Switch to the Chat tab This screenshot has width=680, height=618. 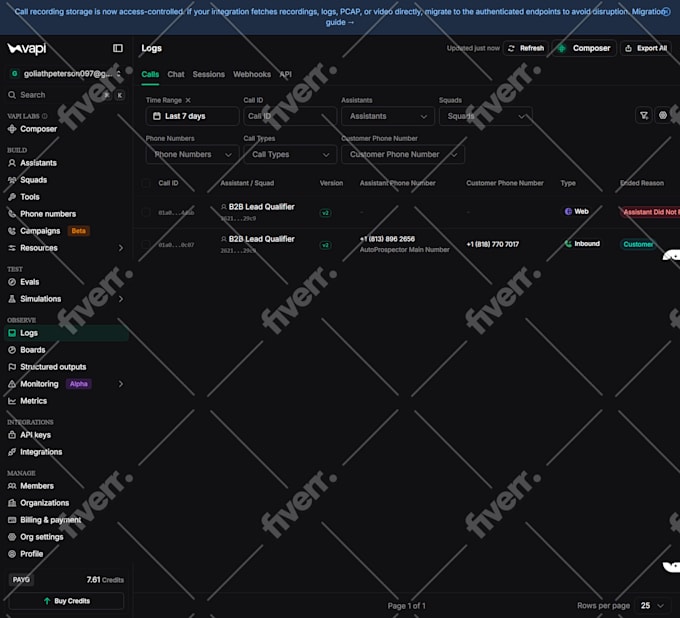(176, 75)
